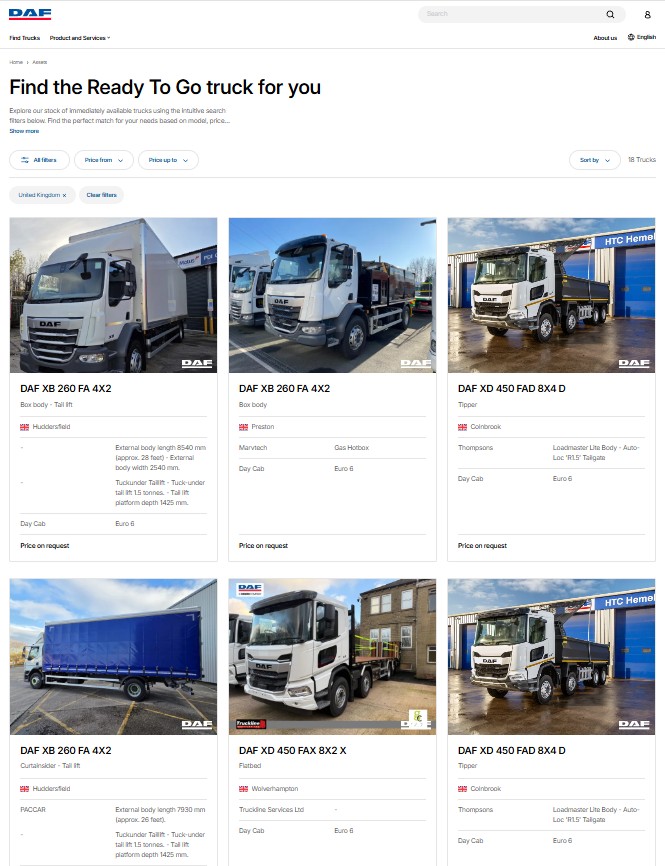Screen dimensions: 665x866
Task: Click the search input field
Action: pyautogui.click(x=514, y=14)
